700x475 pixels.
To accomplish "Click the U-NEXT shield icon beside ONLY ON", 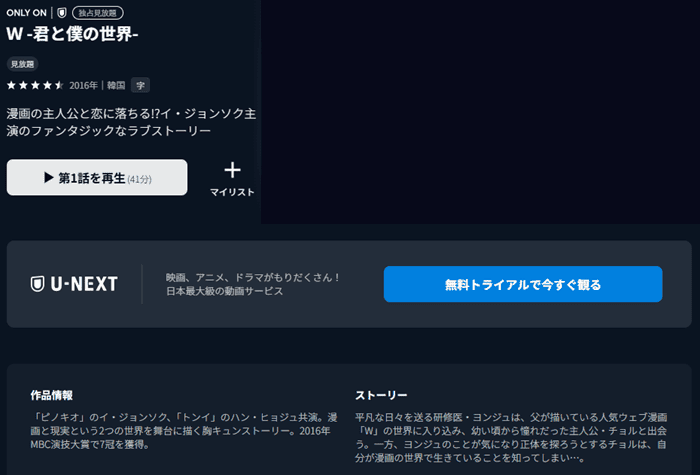I will pos(62,13).
